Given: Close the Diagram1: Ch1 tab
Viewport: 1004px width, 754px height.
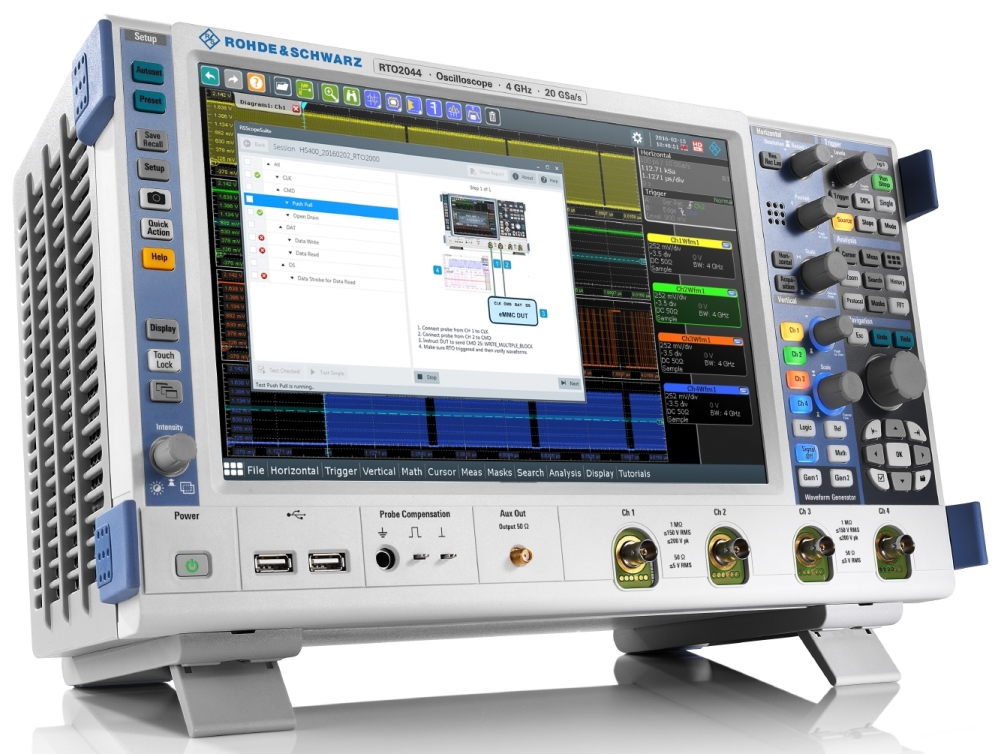Looking at the screenshot, I should [296, 107].
